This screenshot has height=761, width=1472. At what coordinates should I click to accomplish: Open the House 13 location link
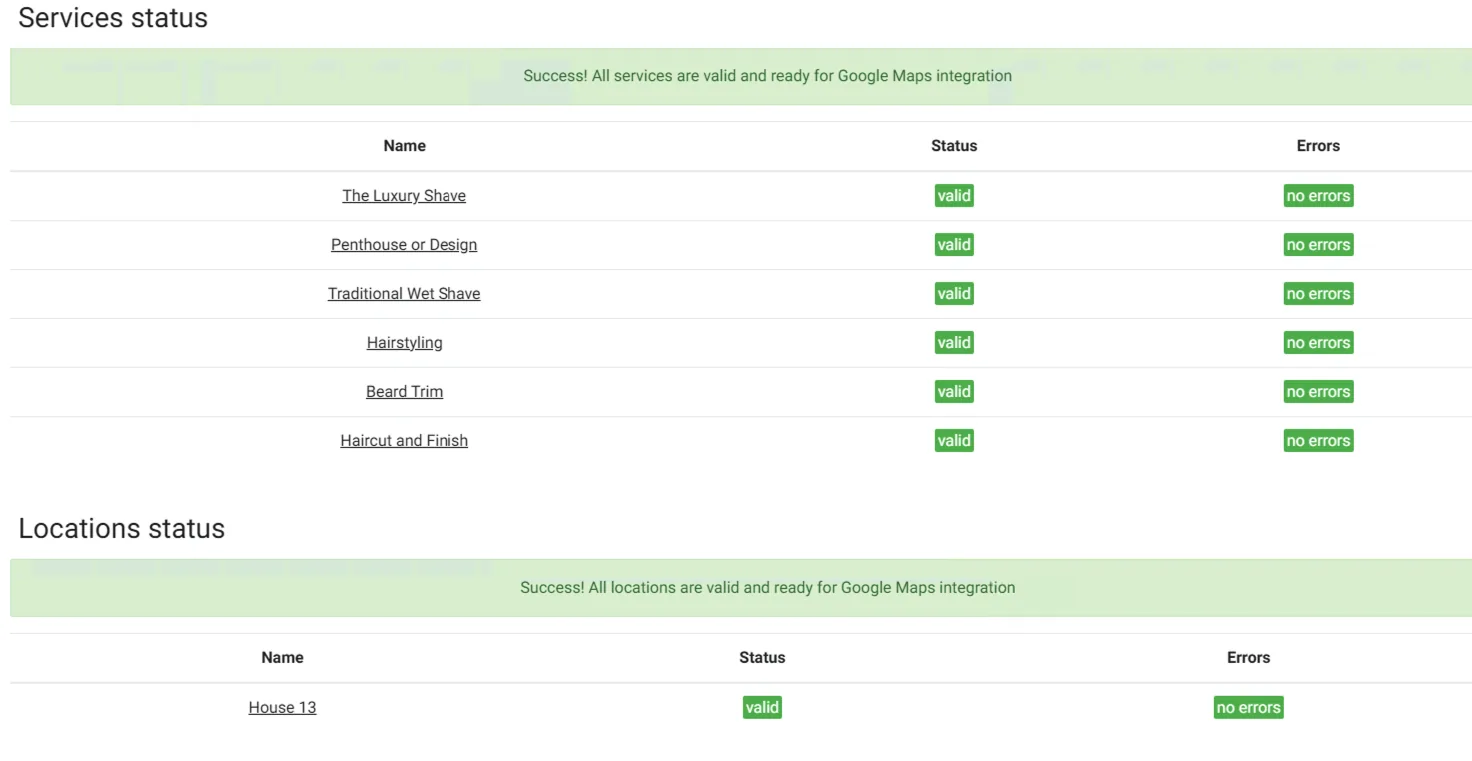click(x=282, y=708)
